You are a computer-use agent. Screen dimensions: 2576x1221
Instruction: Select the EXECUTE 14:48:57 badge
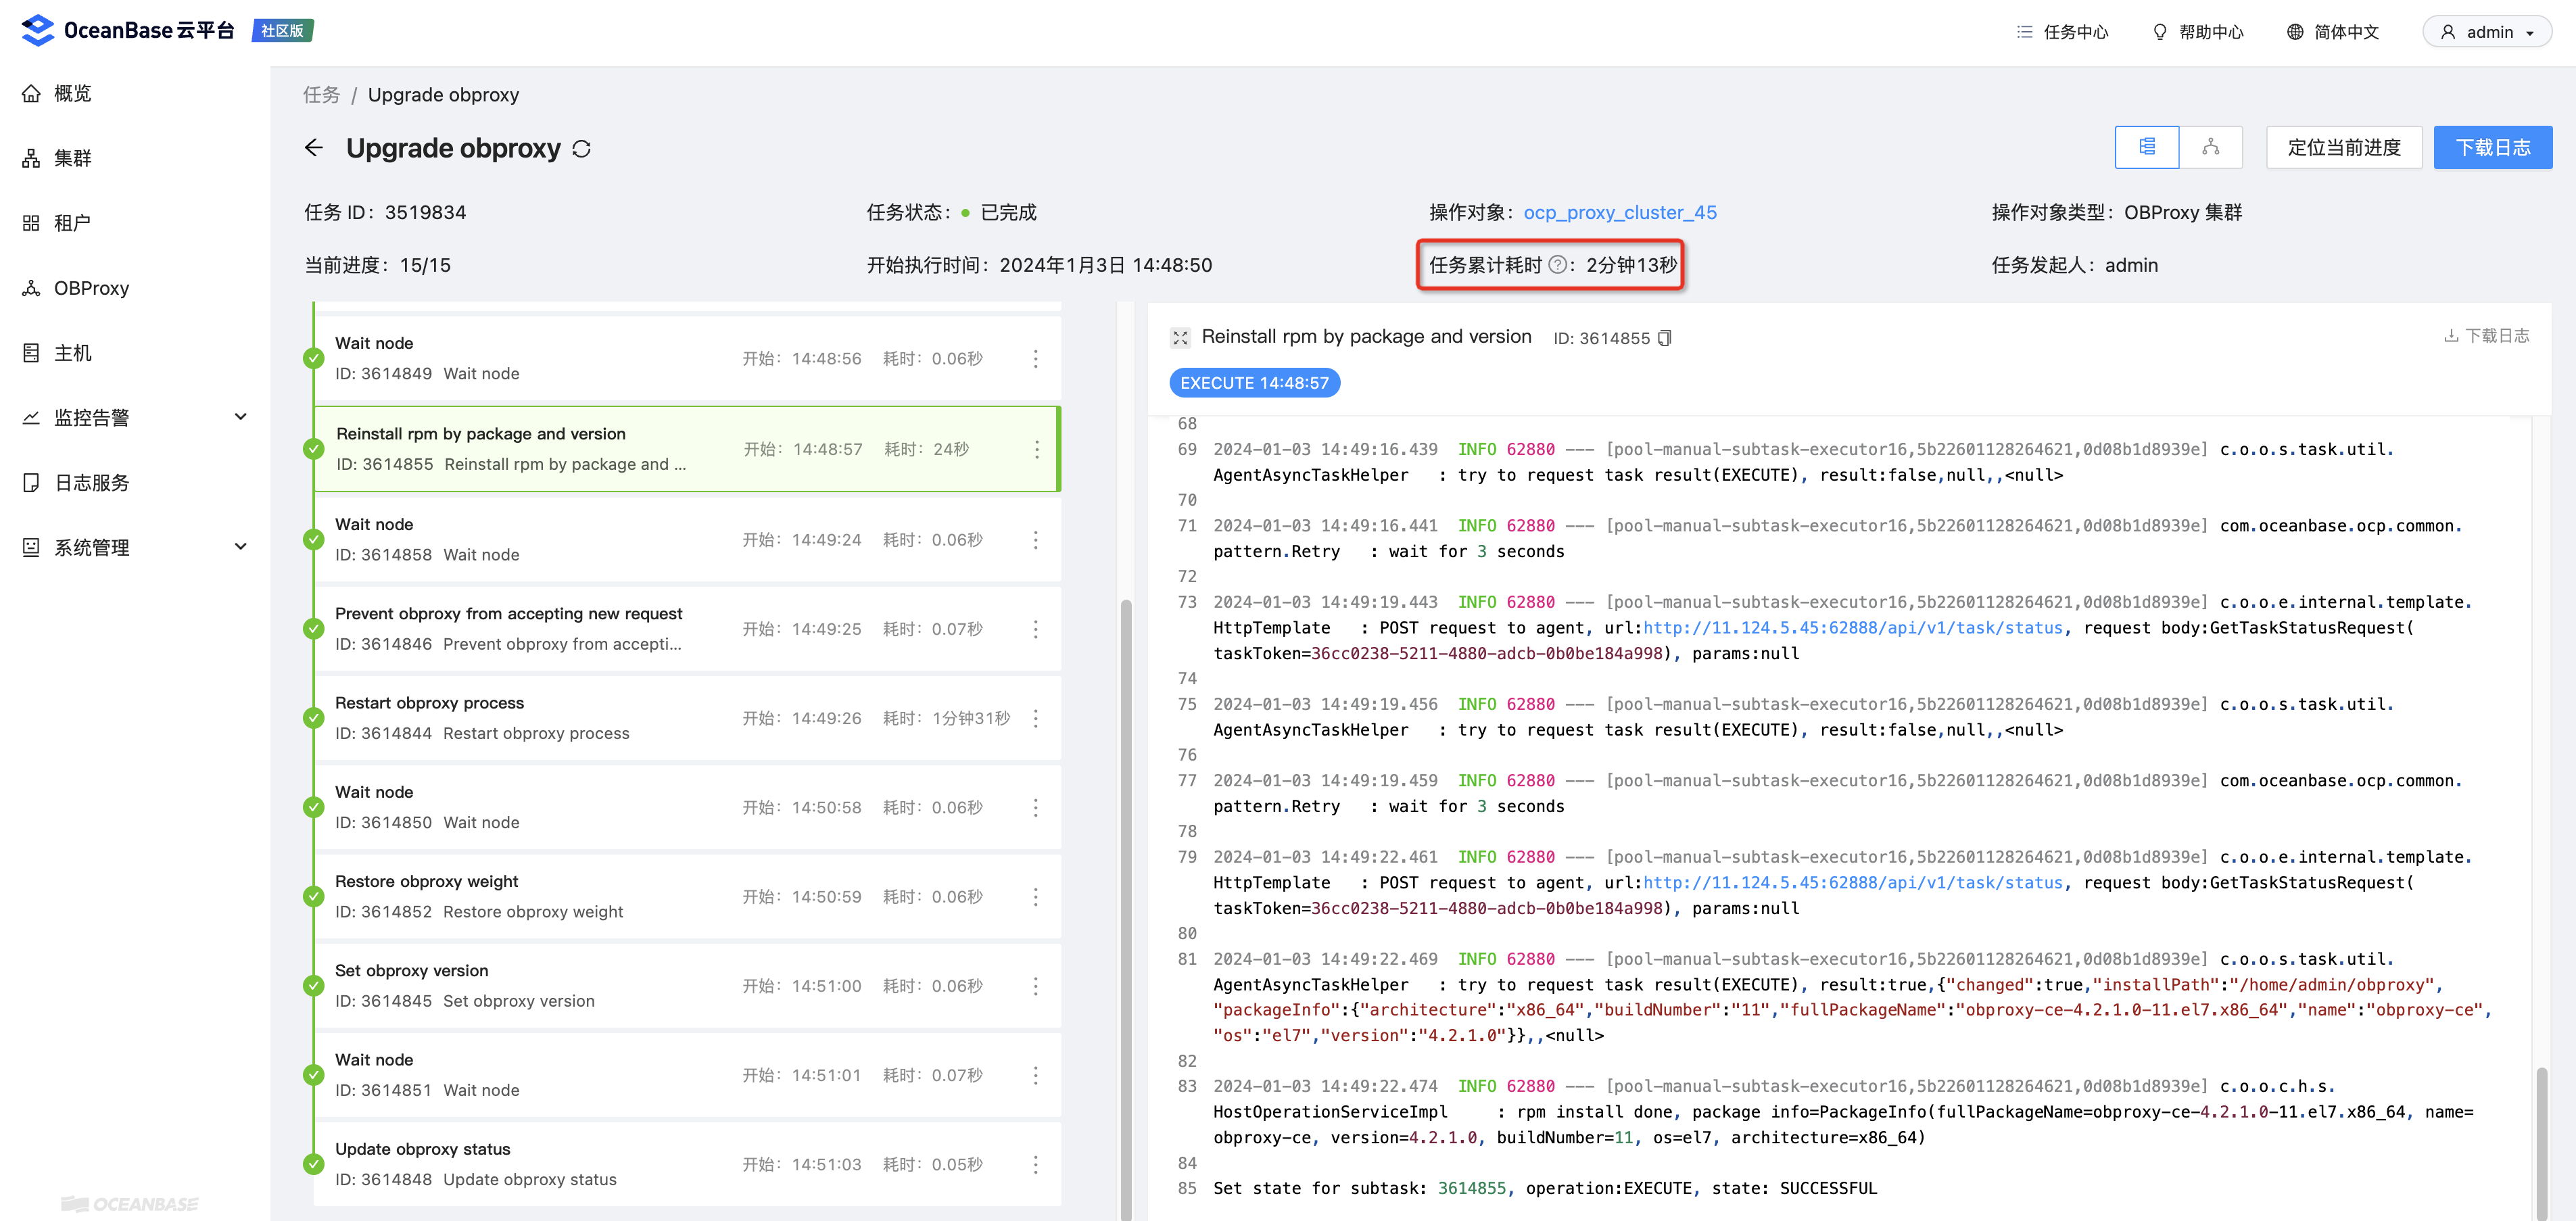tap(1254, 383)
